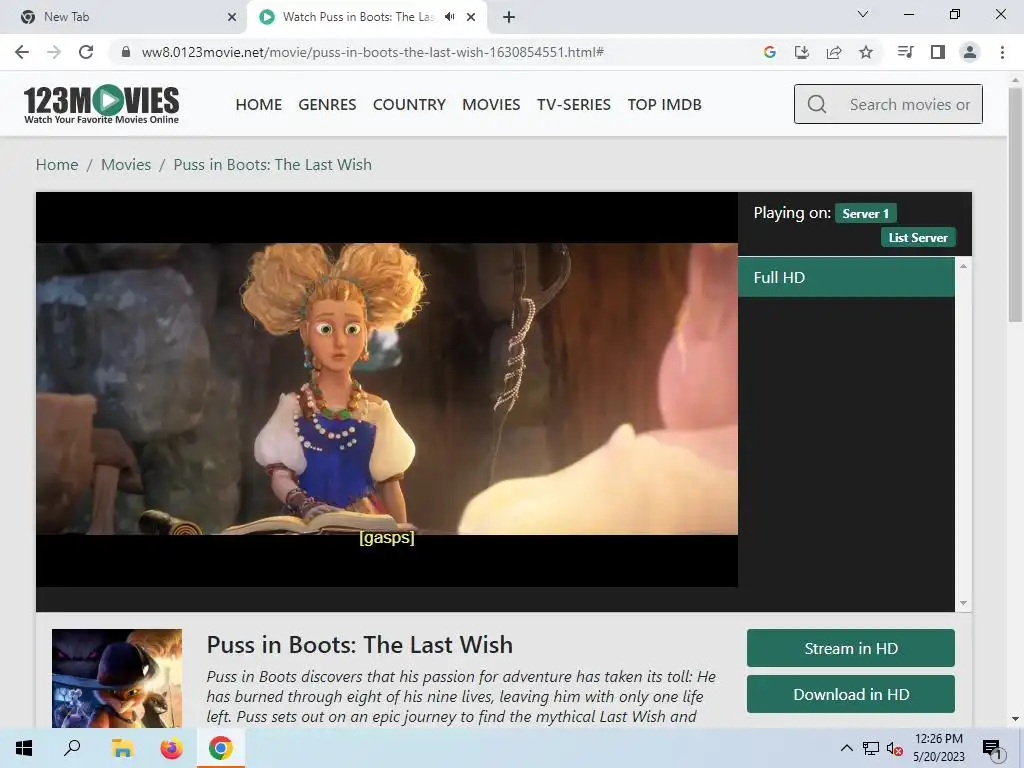Click the search magnifier icon
The height and width of the screenshot is (768, 1024).
coord(816,104)
